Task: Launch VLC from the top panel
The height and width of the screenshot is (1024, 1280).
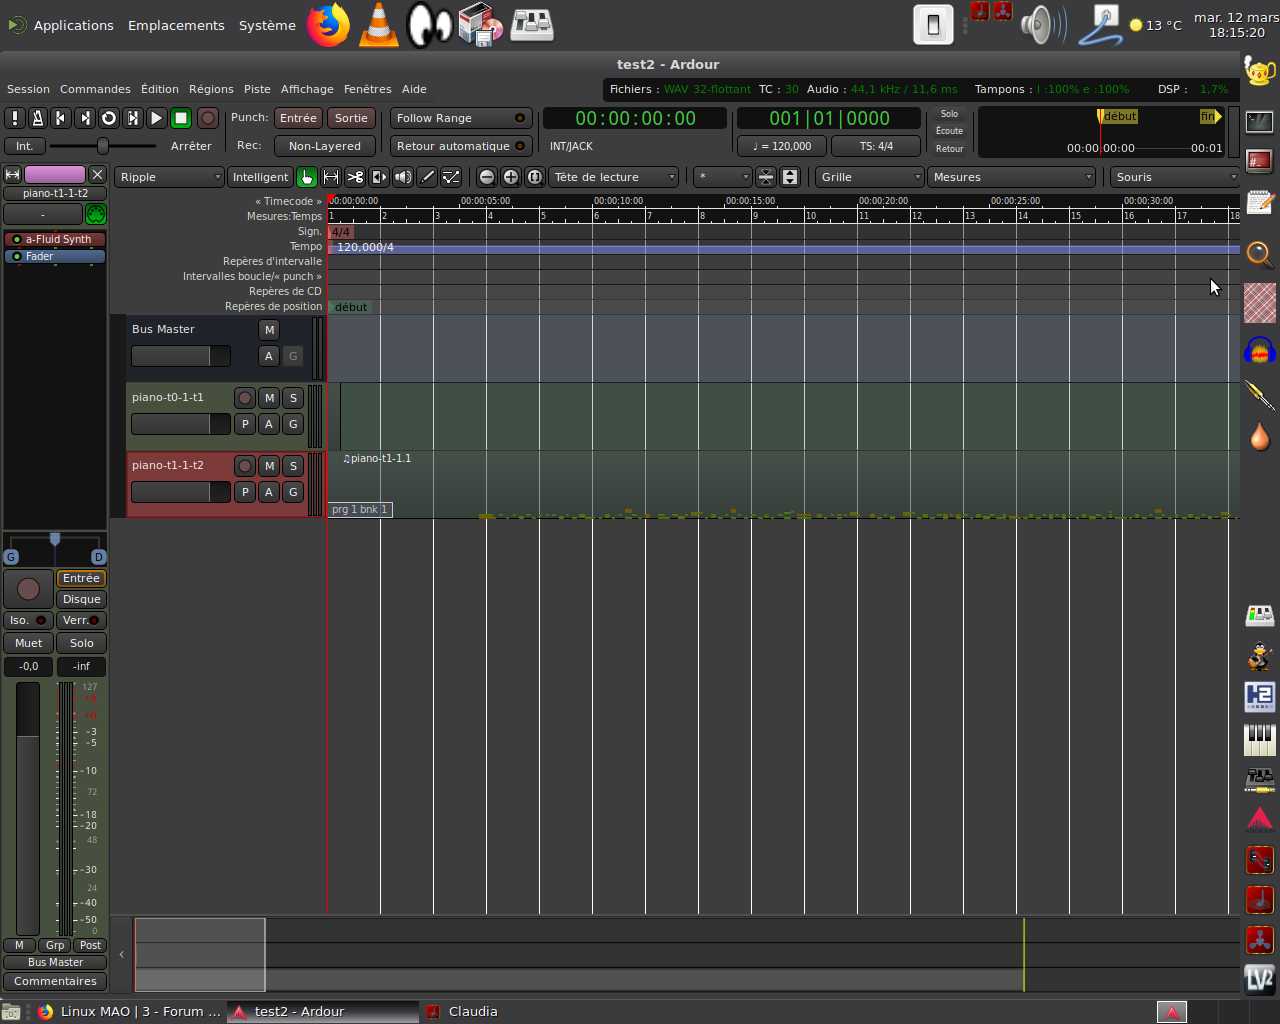Action: tap(378, 25)
